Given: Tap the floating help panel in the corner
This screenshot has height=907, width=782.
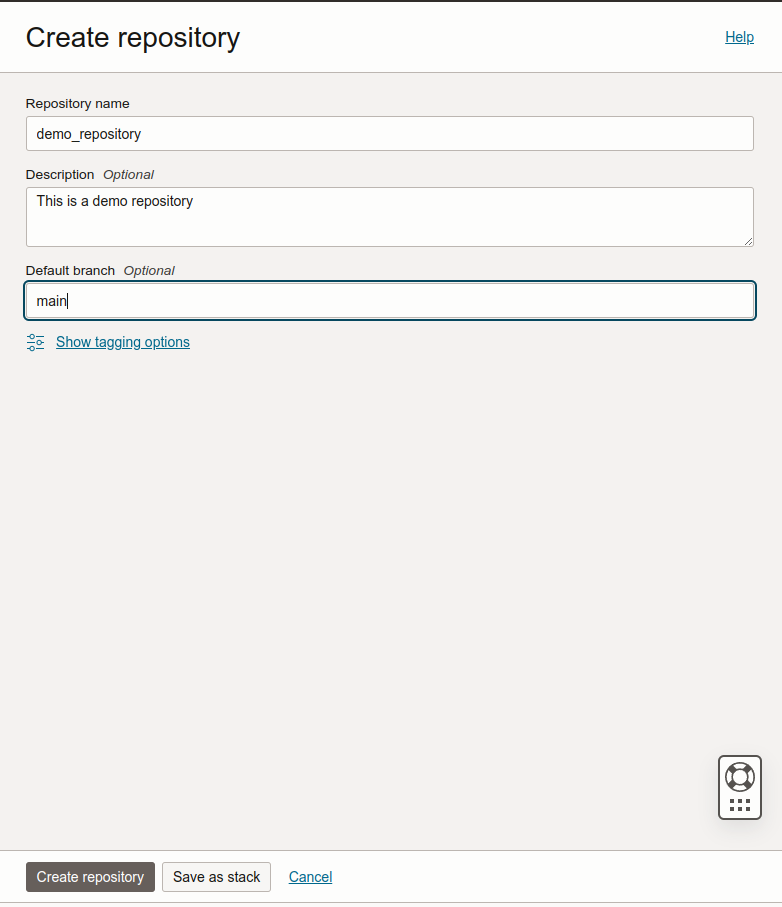Looking at the screenshot, I should coord(739,787).
